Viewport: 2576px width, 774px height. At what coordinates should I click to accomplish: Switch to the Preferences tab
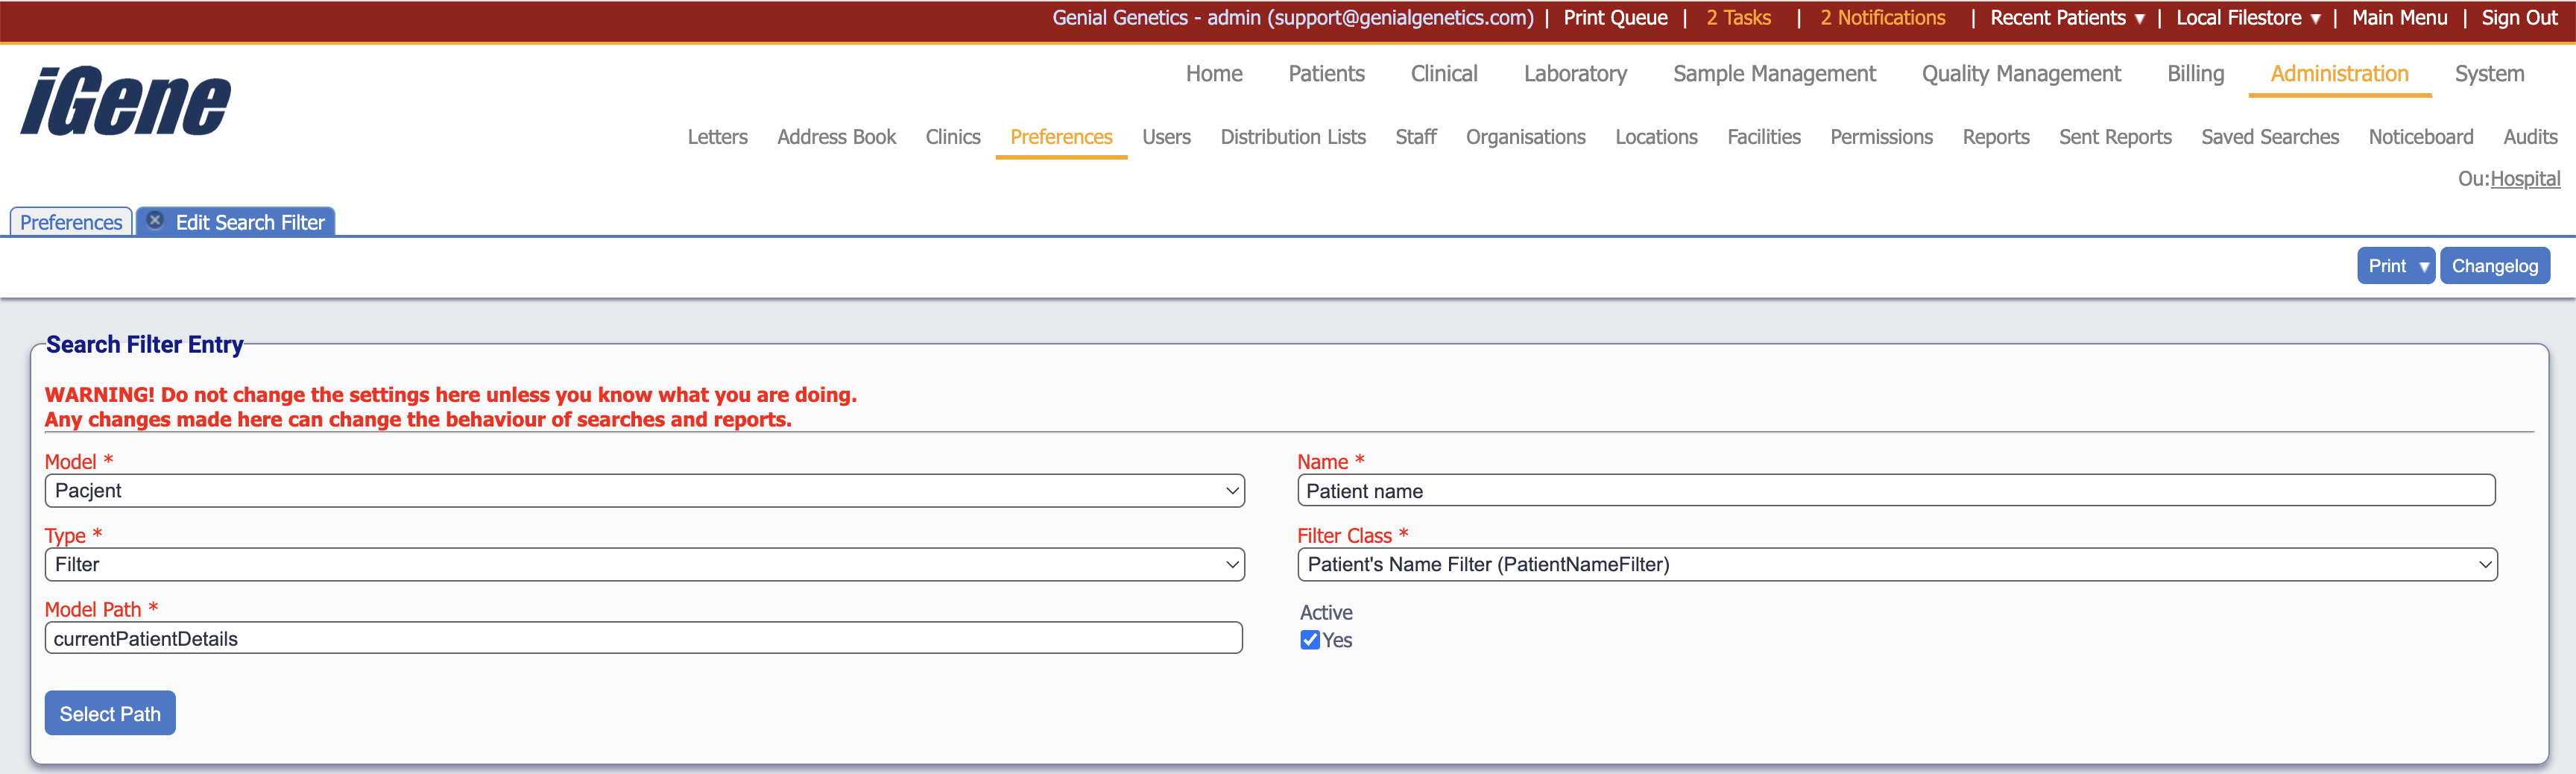point(69,222)
